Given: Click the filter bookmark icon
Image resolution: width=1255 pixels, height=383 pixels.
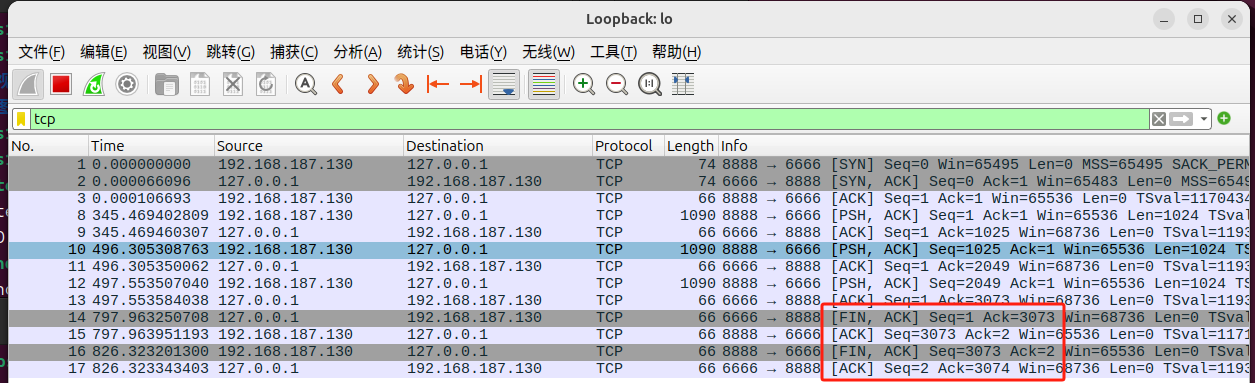Looking at the screenshot, I should tap(21, 119).
